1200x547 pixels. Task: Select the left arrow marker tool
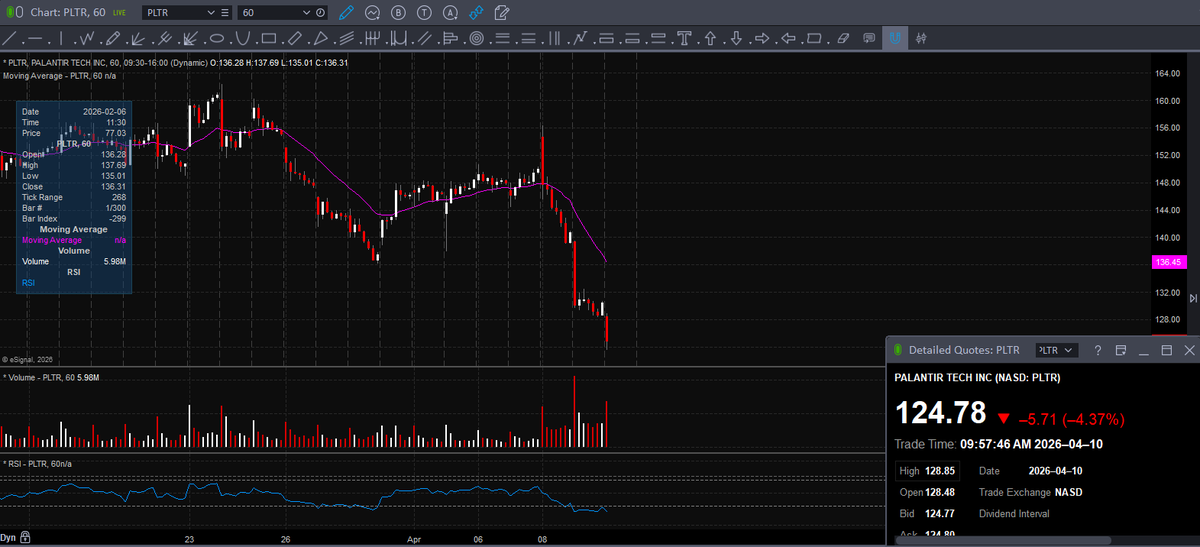point(788,38)
